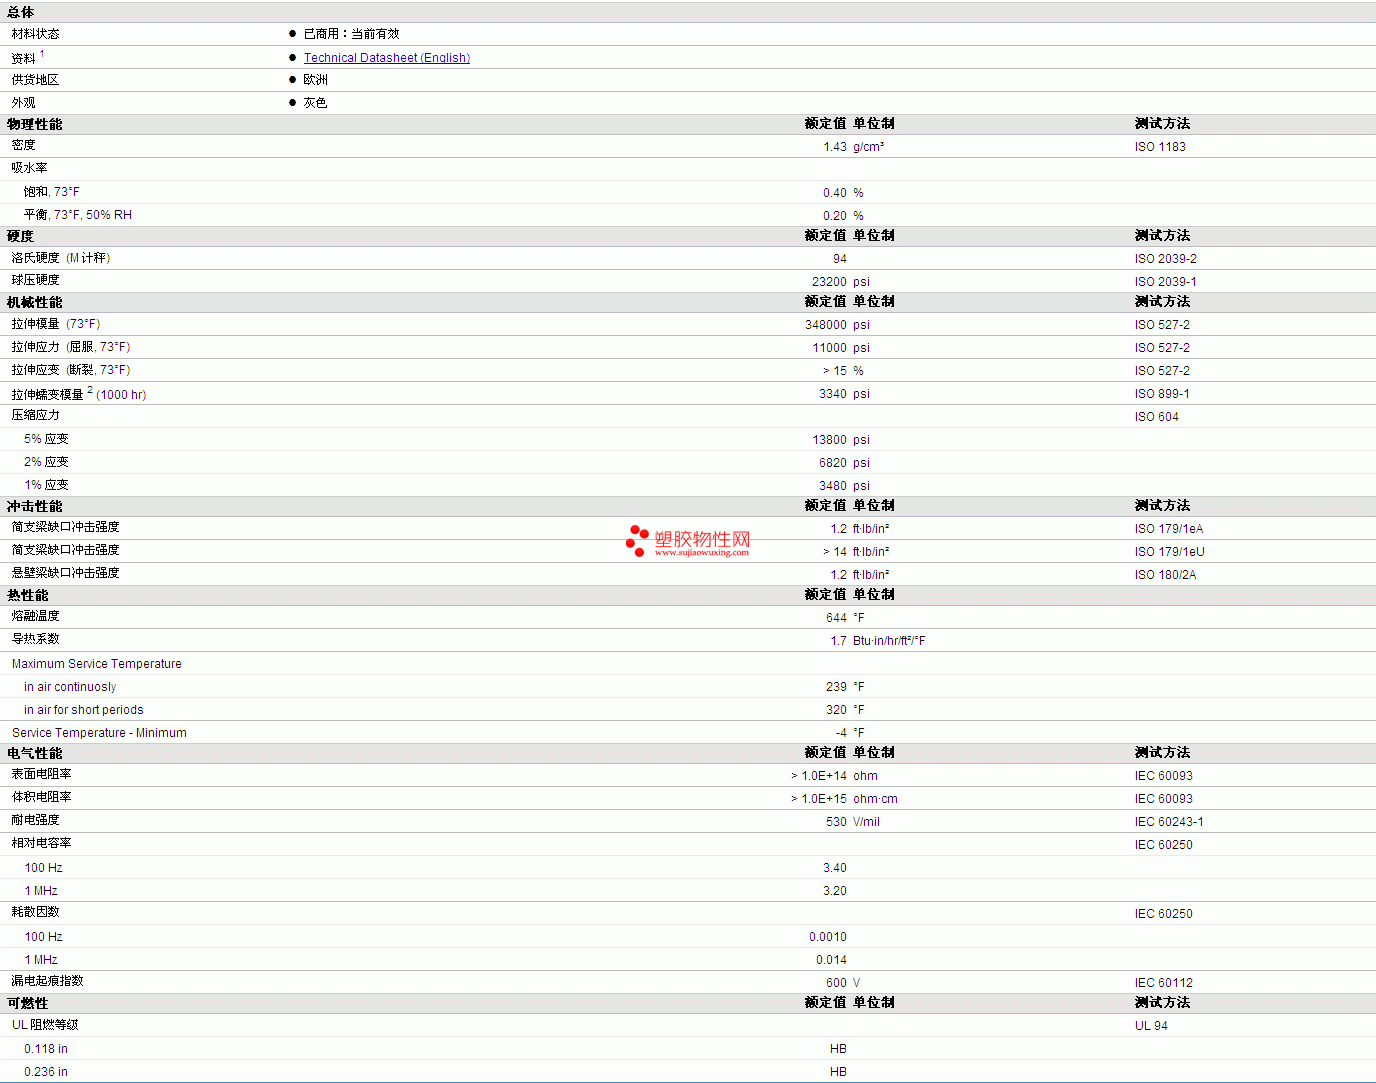Select the 物理性能 section header
Screen dimensions: 1376x1083
pyautogui.click(x=35, y=124)
